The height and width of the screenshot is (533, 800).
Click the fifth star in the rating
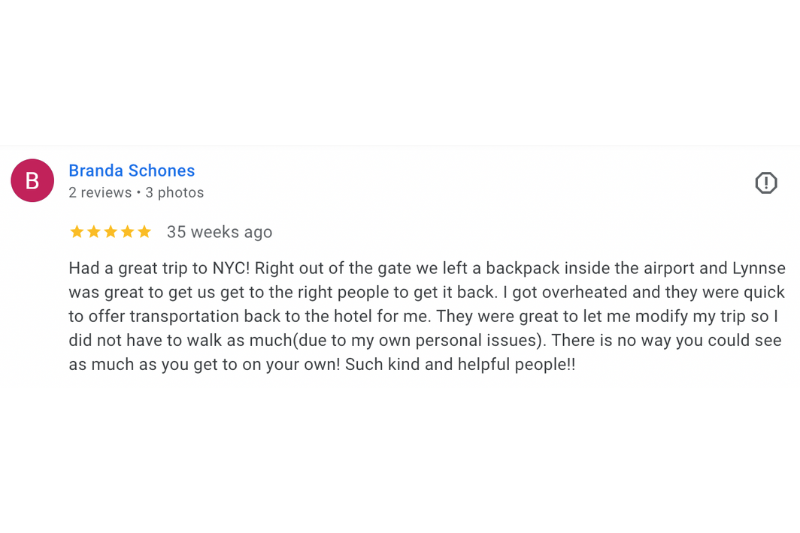tap(144, 232)
